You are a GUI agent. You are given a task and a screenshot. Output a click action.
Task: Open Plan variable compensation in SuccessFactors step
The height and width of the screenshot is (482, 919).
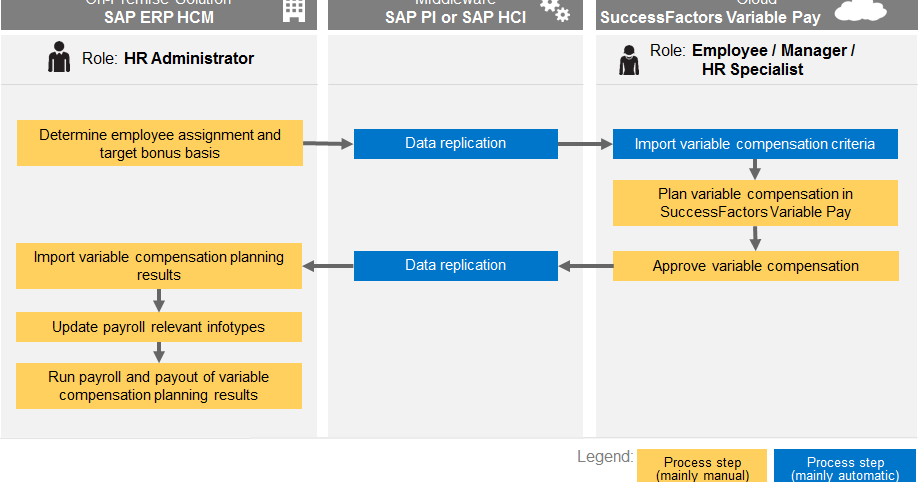pyautogui.click(x=755, y=203)
